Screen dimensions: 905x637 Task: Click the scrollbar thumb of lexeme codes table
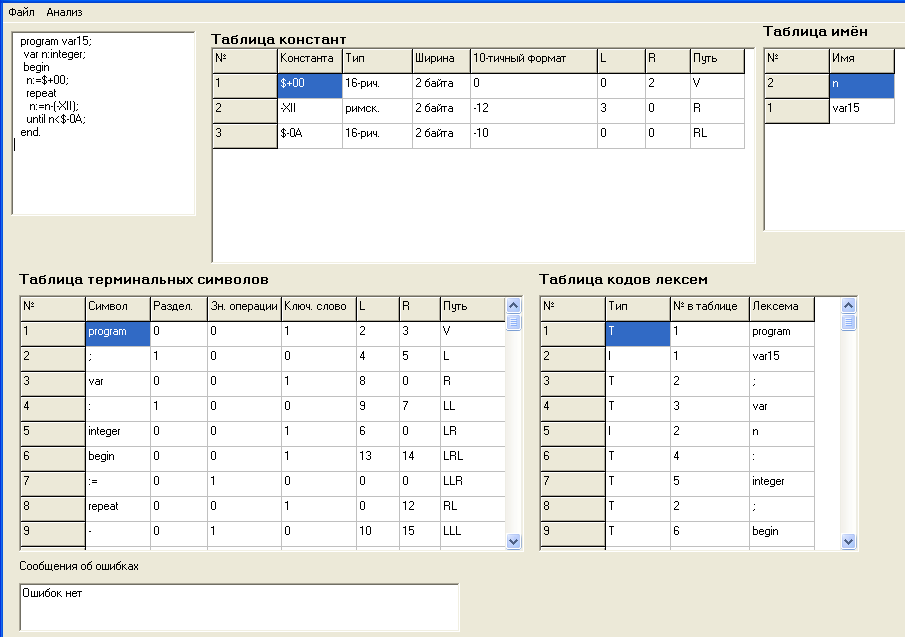[849, 322]
